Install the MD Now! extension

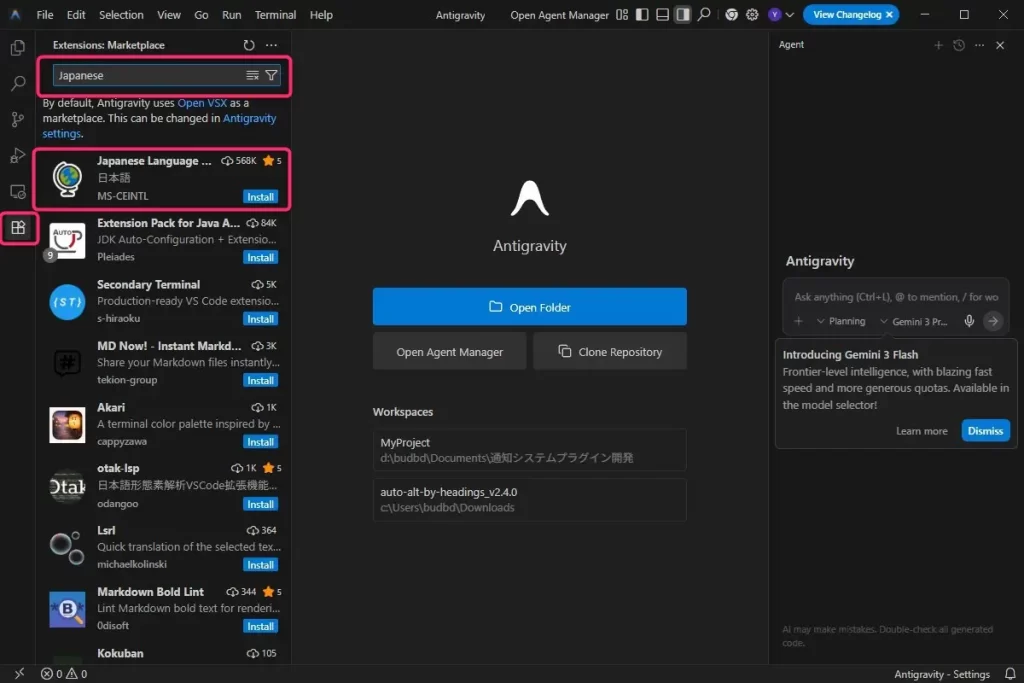[x=260, y=380]
